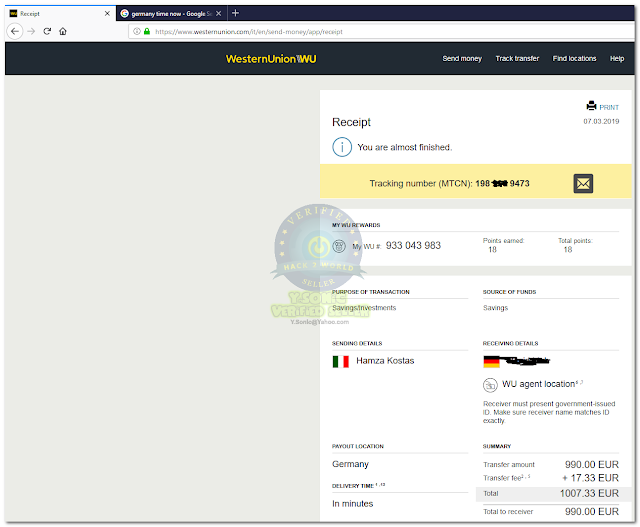Image resolution: width=640 pixels, height=527 pixels.
Task: Click the In minutes delivery time text
Action: pos(353,504)
